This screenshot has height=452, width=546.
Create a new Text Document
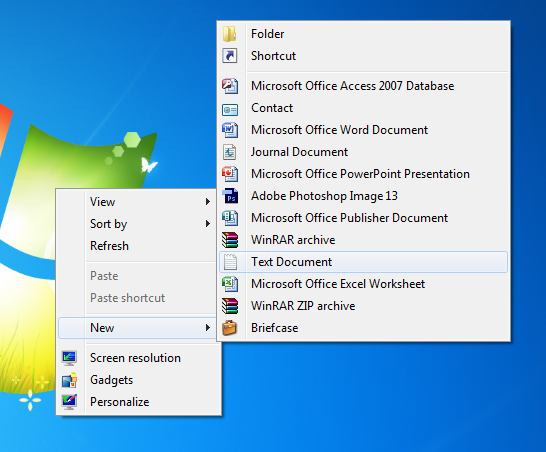364,262
